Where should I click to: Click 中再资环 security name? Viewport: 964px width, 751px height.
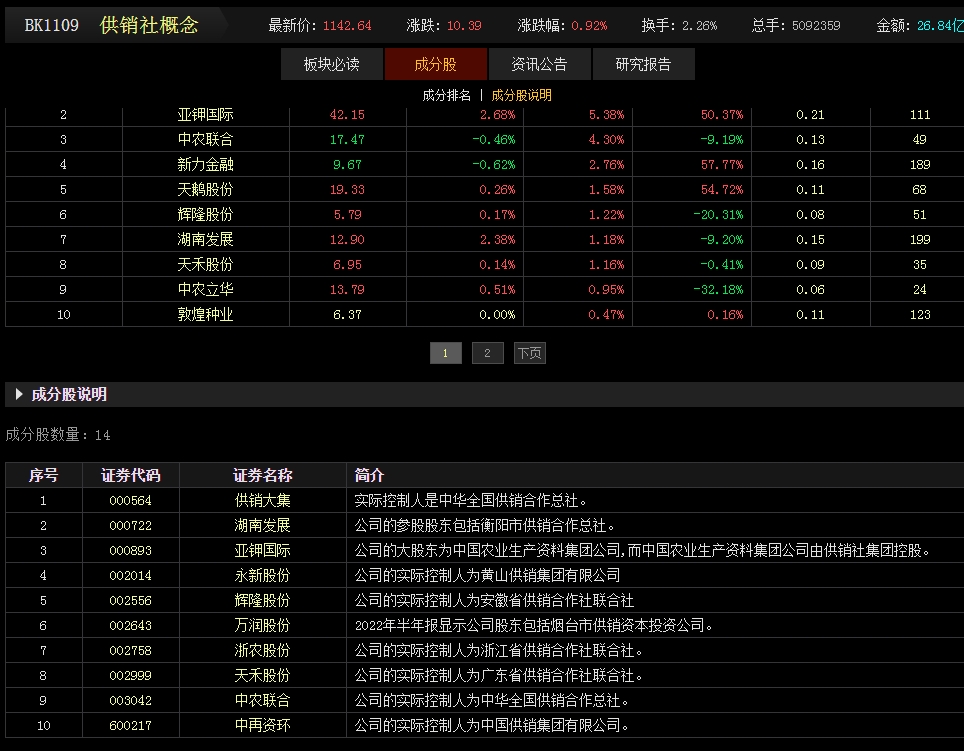point(263,725)
